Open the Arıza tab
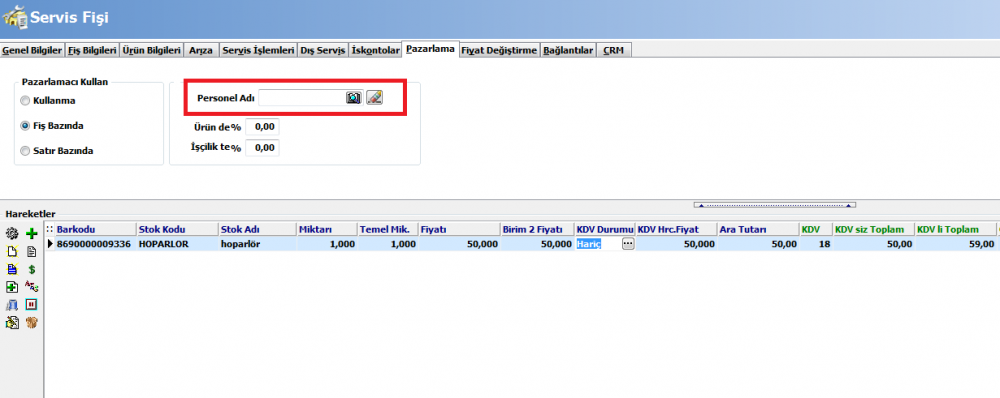Viewport: 1000px width, 398px height. pos(202,50)
